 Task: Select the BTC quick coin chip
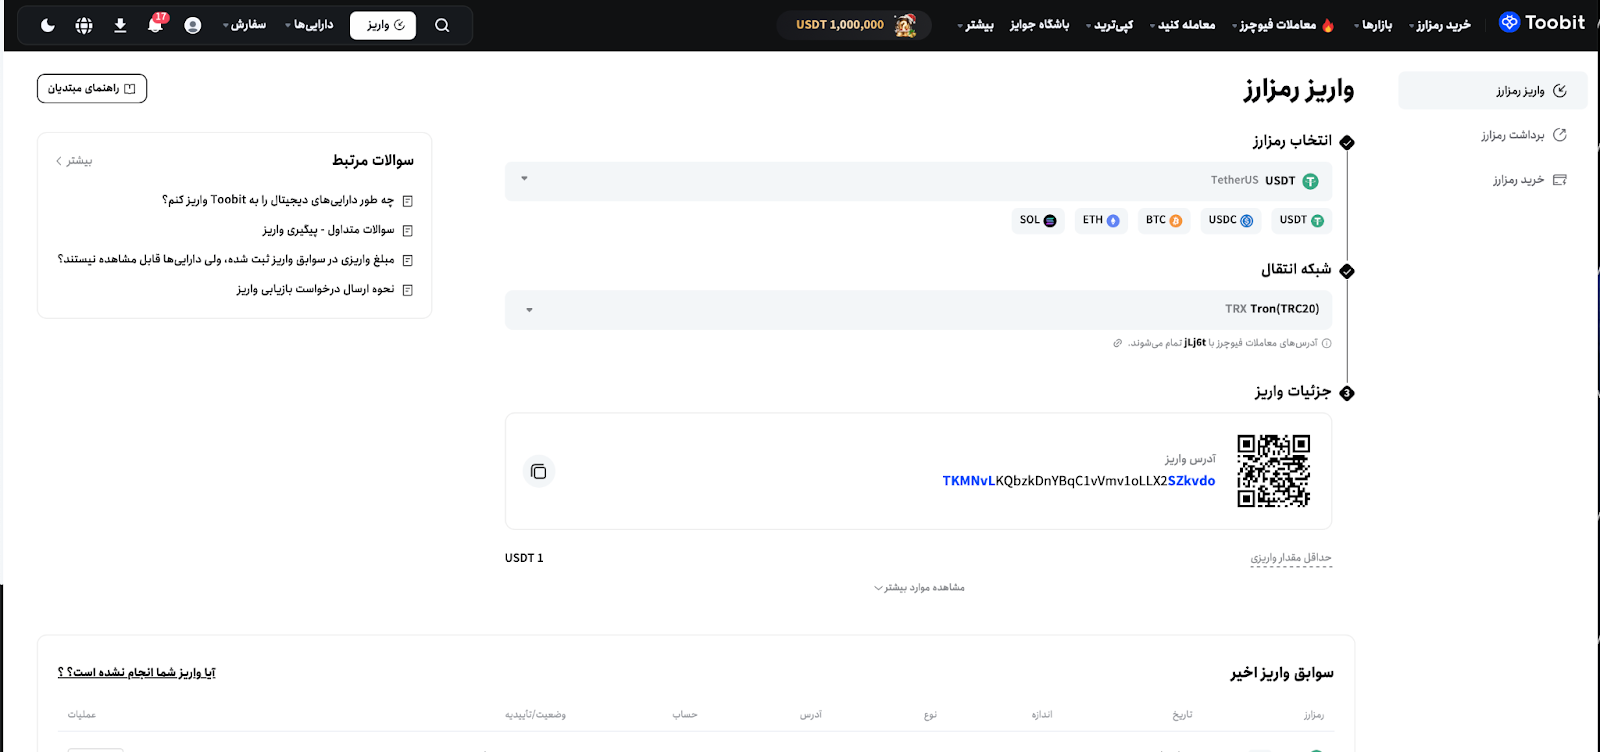(x=1163, y=220)
